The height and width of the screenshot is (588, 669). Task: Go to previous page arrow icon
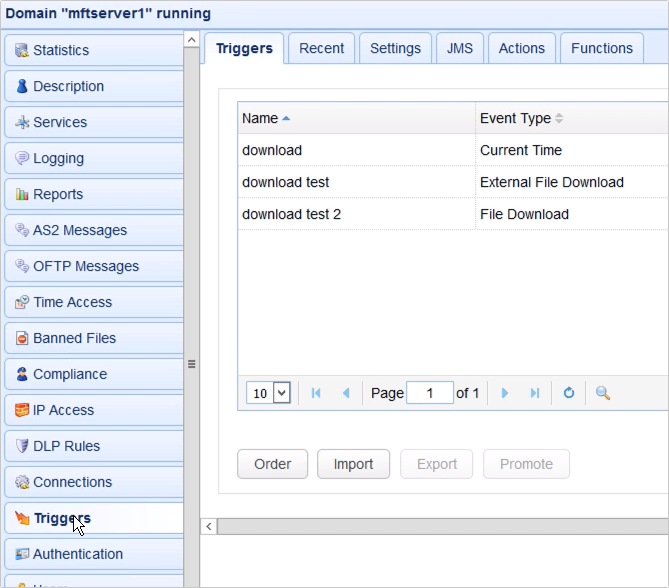[x=346, y=393]
